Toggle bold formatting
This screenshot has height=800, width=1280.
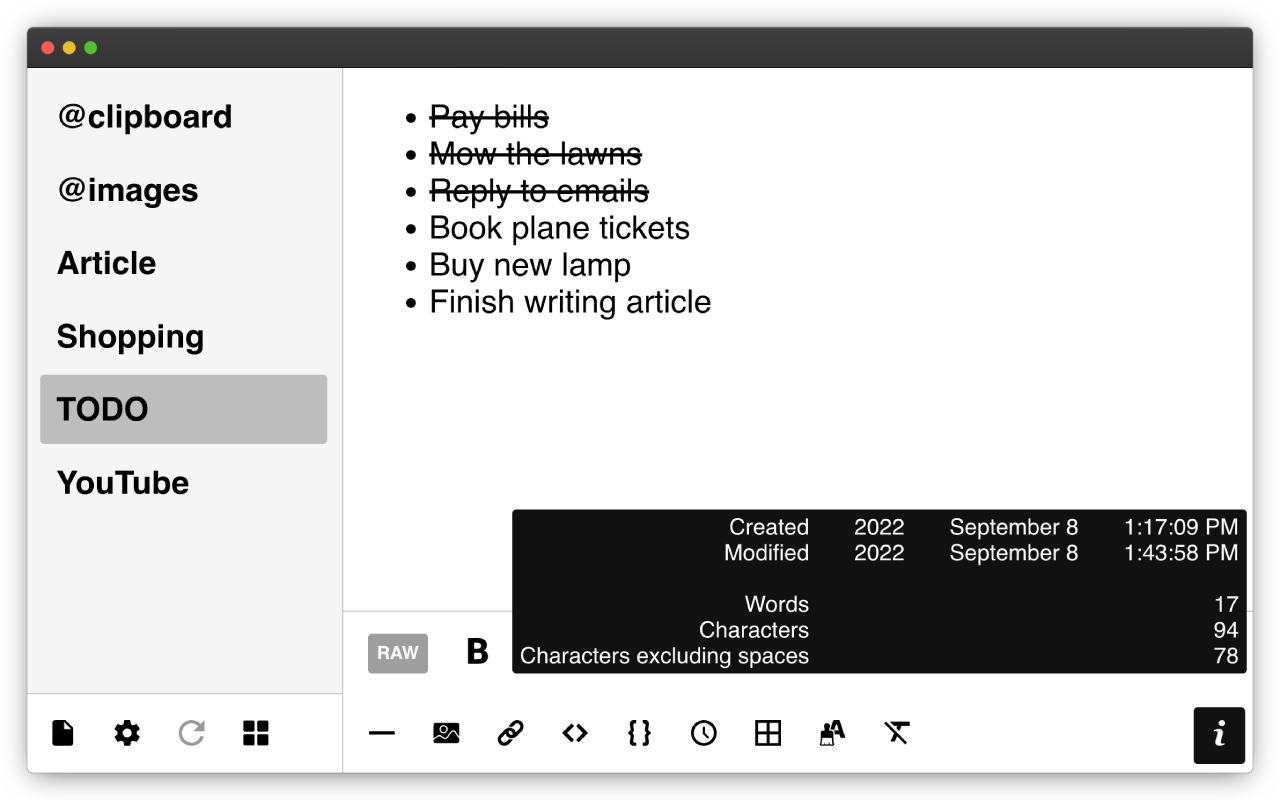pyautogui.click(x=478, y=652)
